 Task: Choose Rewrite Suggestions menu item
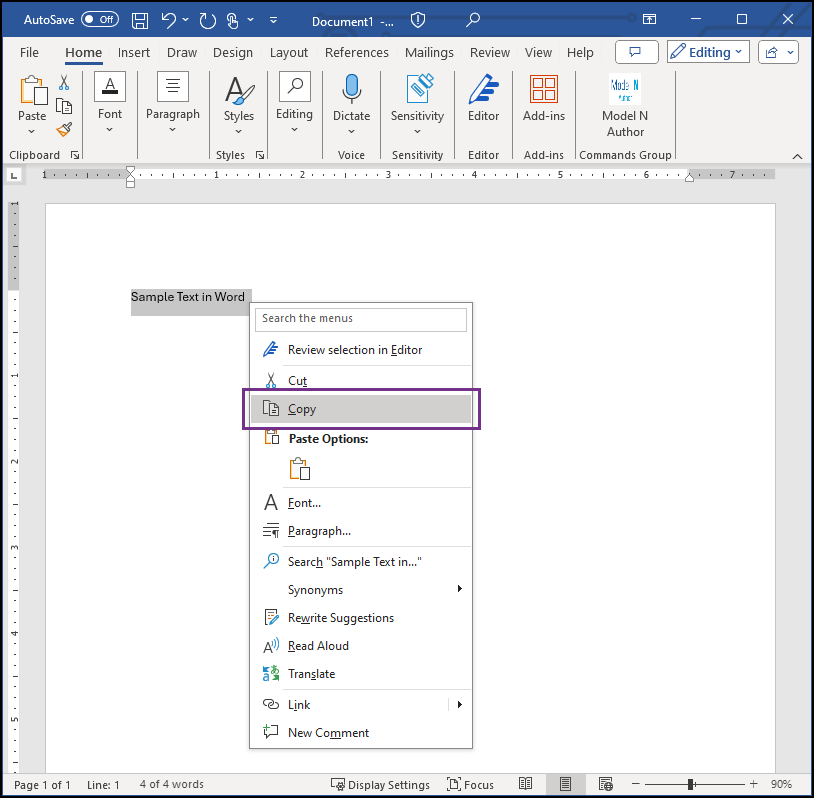pyautogui.click(x=361, y=618)
